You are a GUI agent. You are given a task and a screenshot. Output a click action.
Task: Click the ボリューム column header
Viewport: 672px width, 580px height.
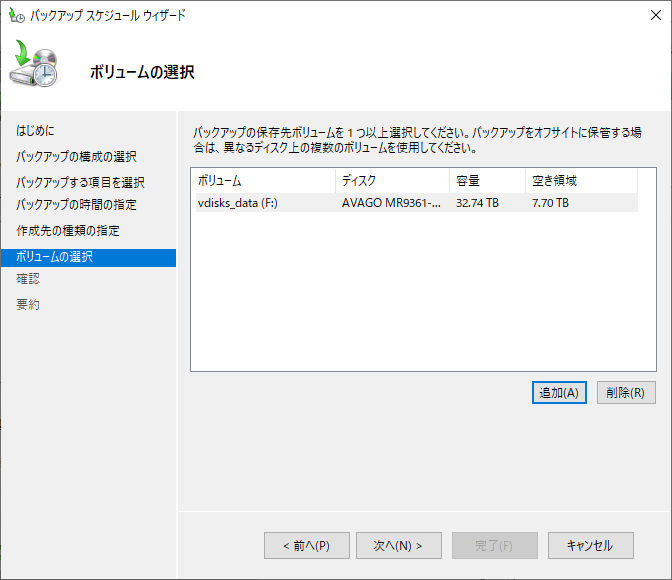[265, 181]
